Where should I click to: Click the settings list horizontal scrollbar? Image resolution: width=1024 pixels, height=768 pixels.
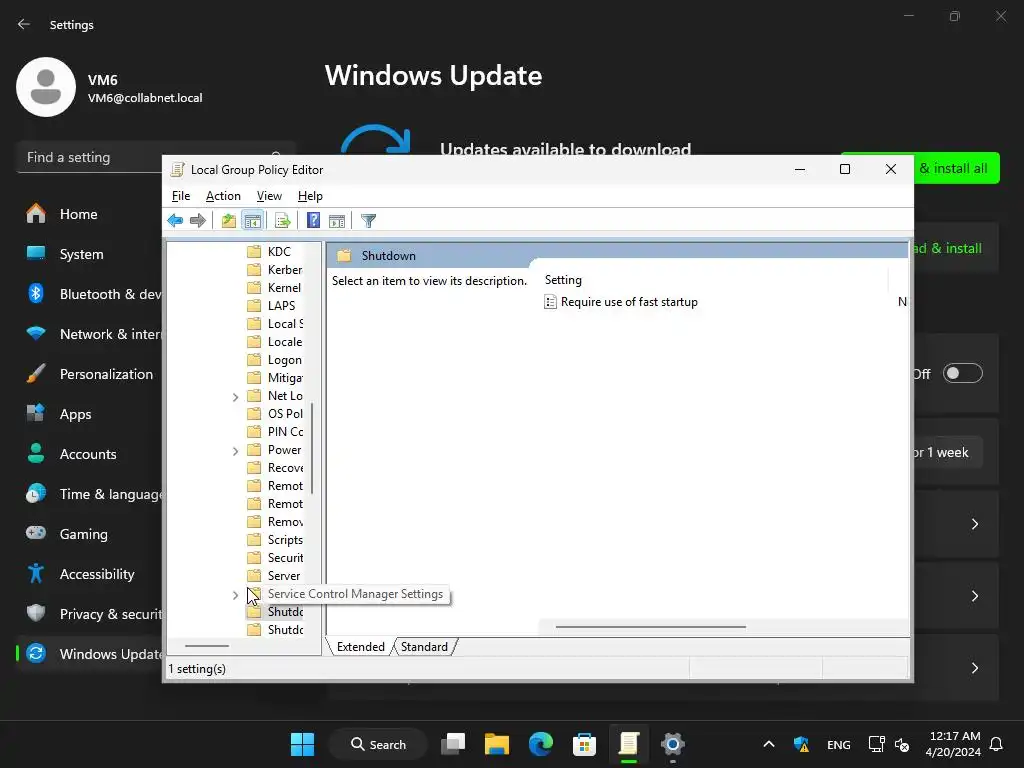point(650,627)
